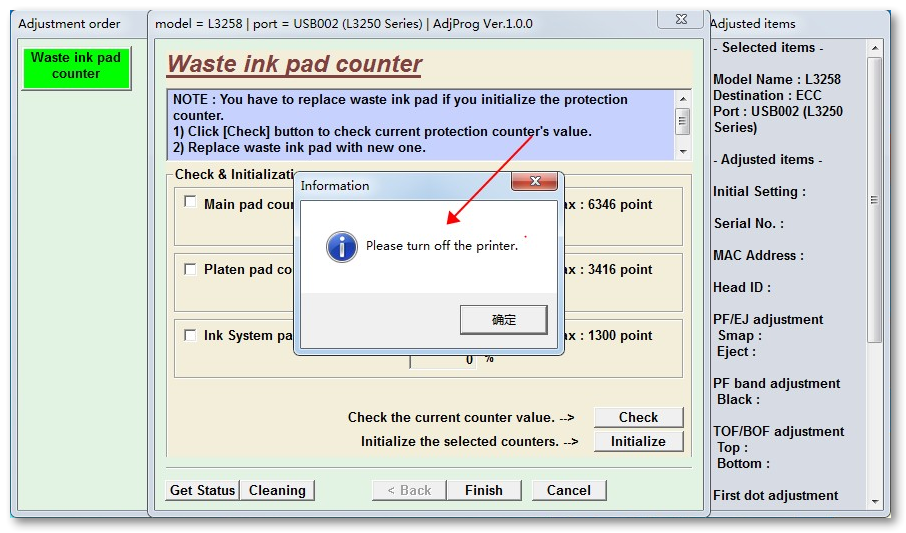Click the 'PF/EJ adjustment' label
The width and height of the screenshot is (906, 533).
pyautogui.click(x=768, y=320)
